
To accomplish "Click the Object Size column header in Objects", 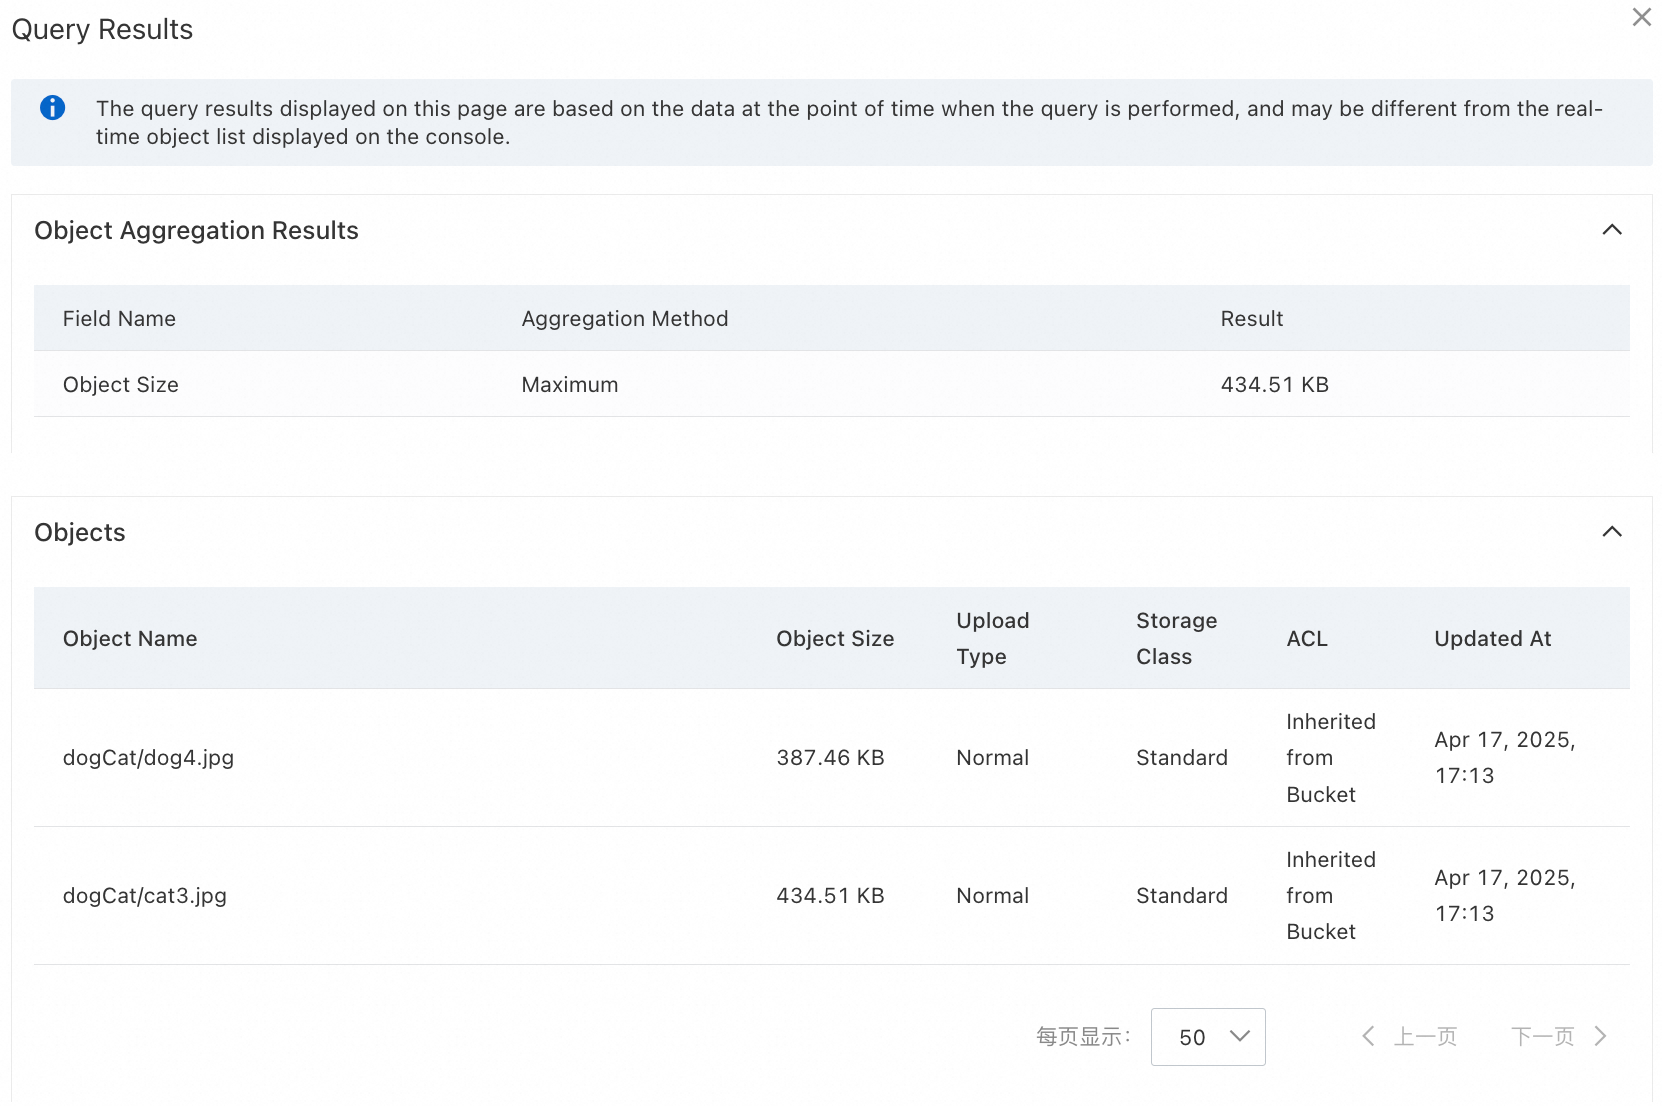I will [x=835, y=639].
